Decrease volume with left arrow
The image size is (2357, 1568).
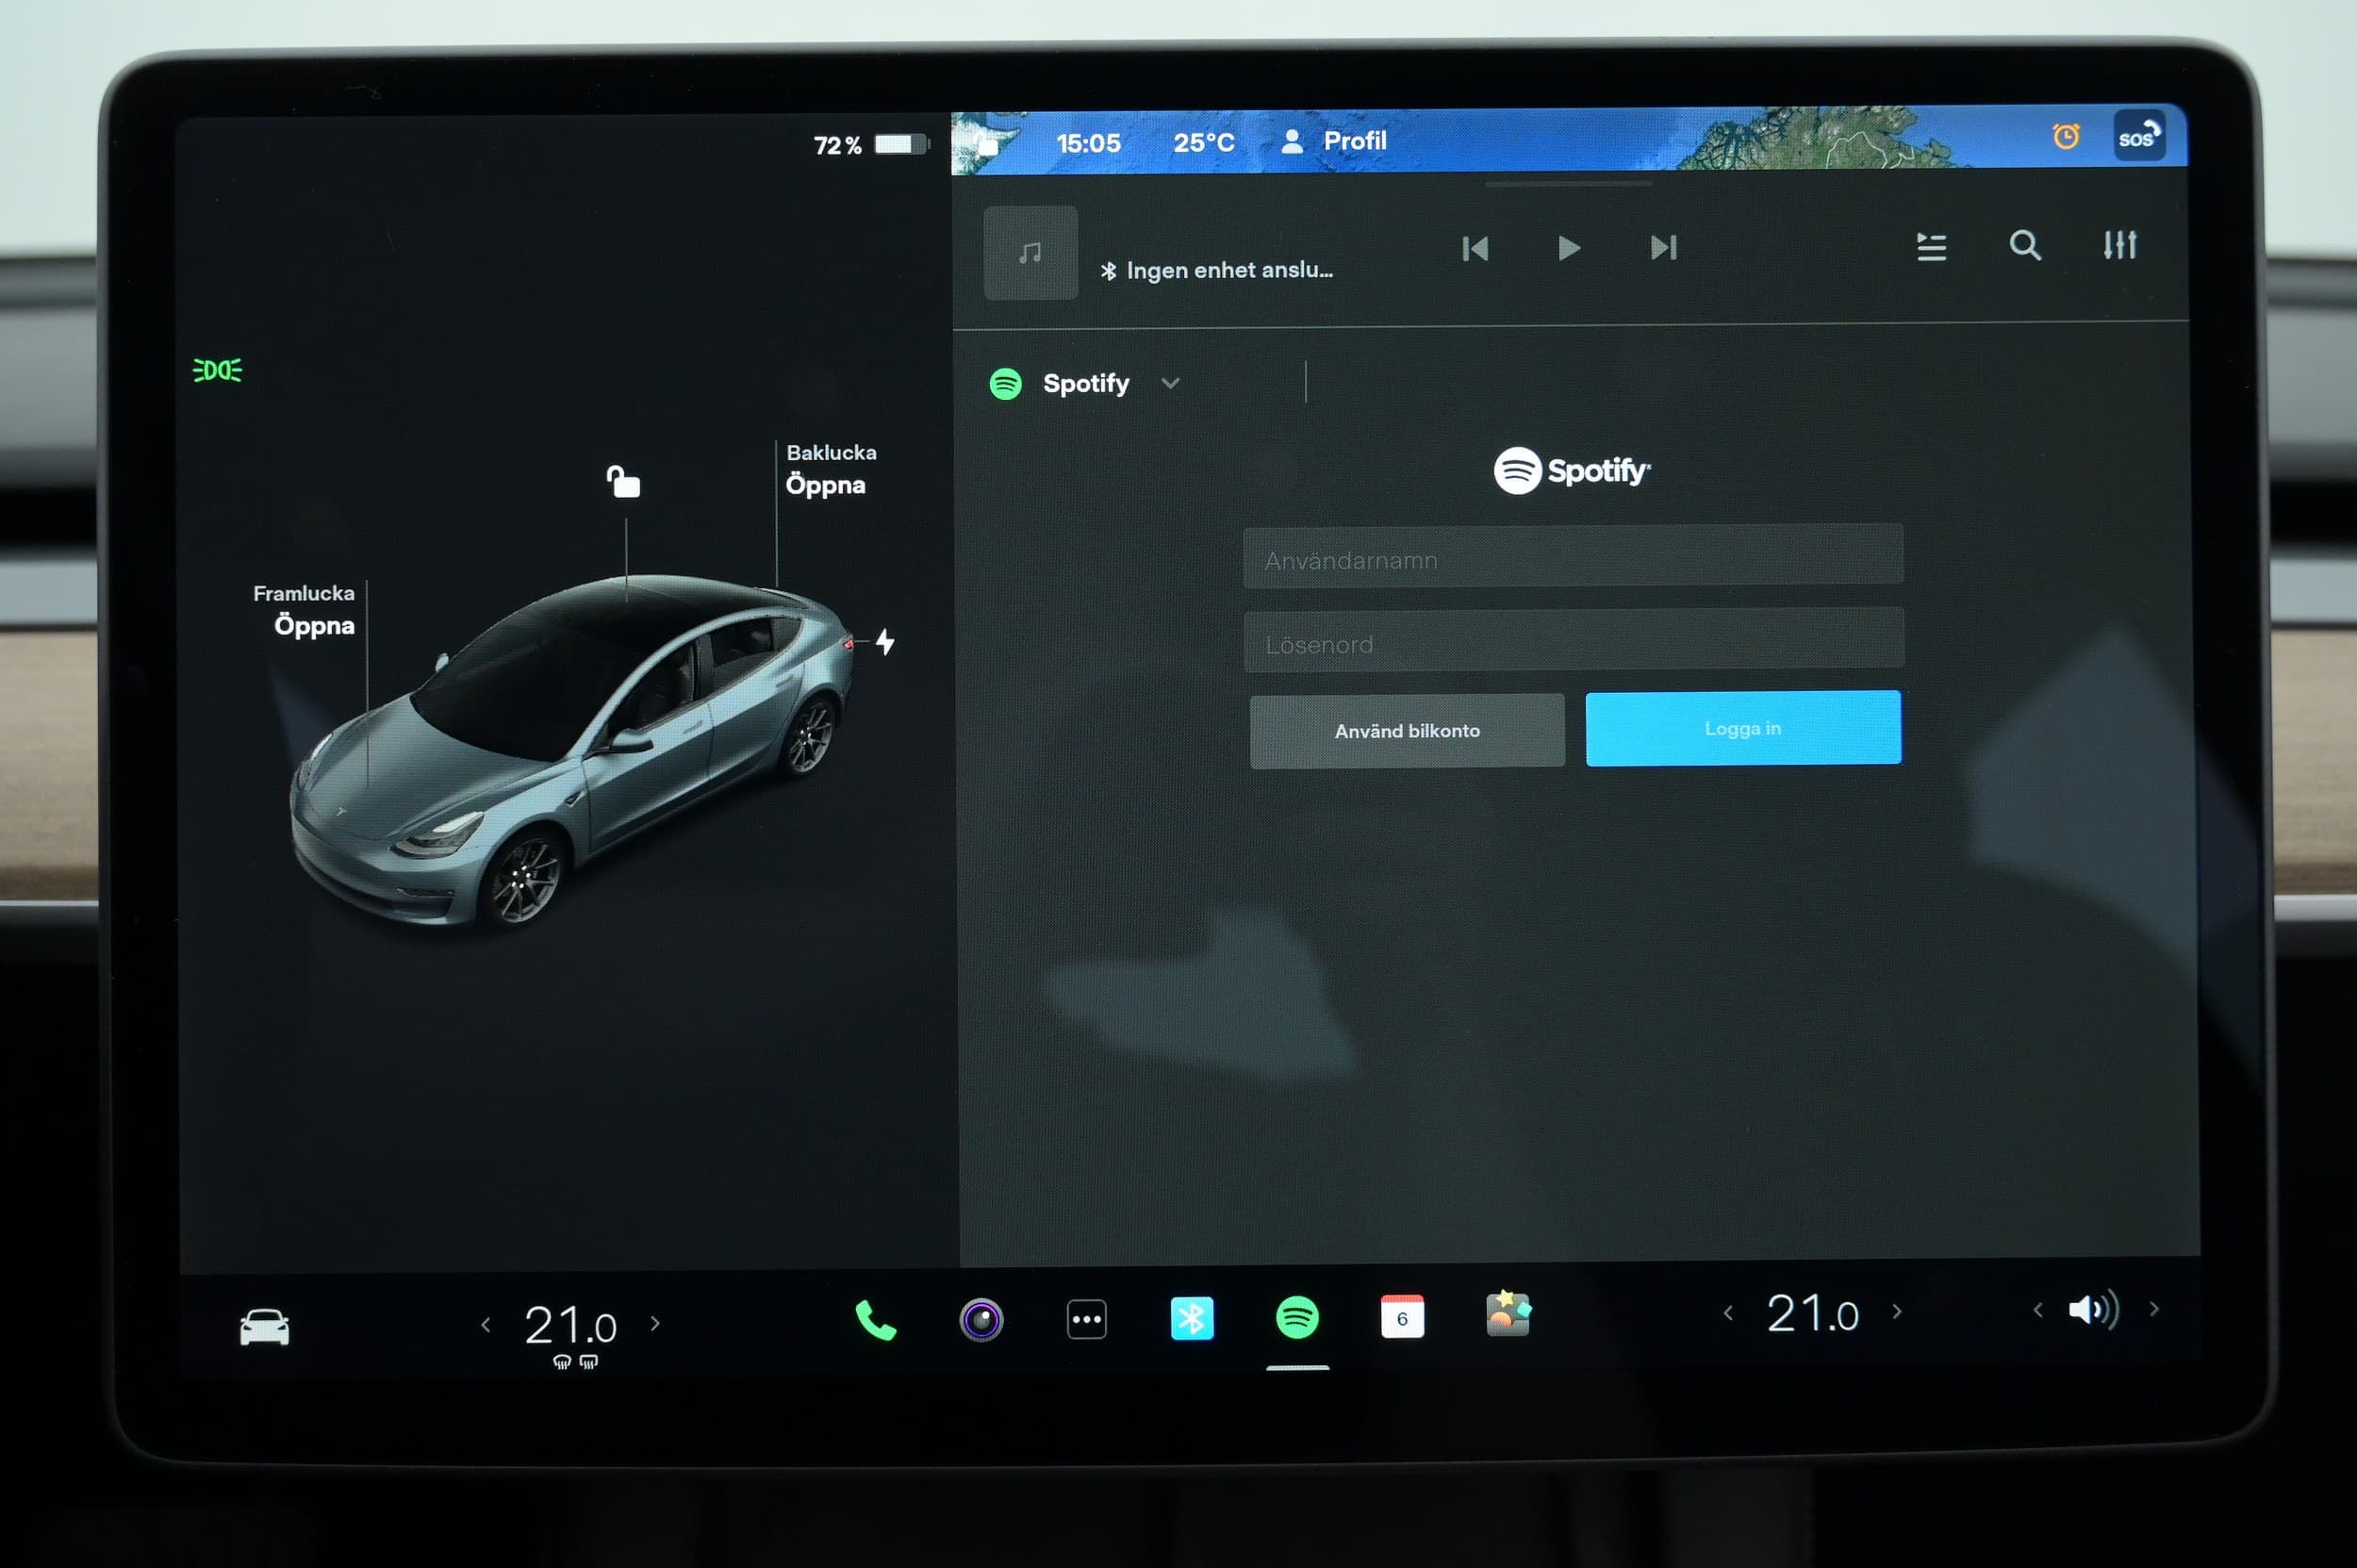tap(2037, 1310)
